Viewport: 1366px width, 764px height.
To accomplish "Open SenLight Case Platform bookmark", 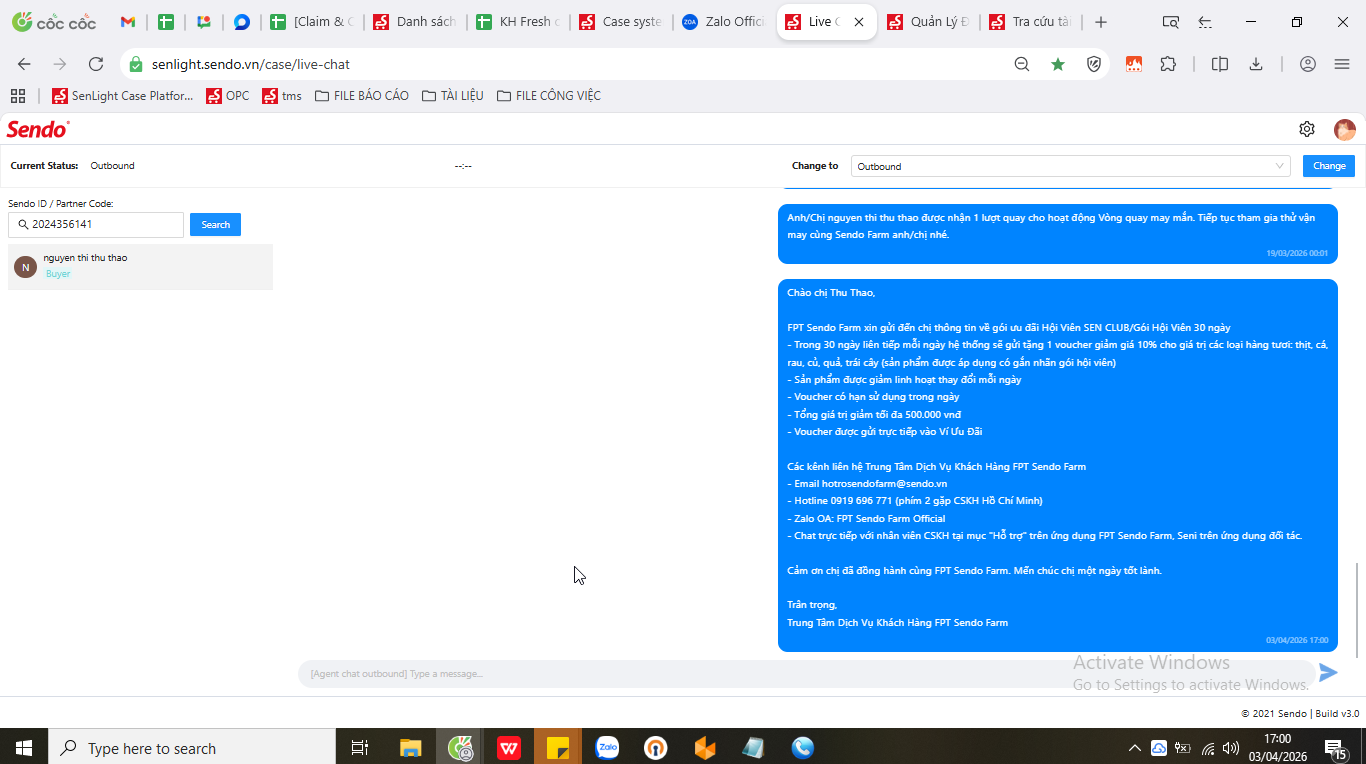I will click(x=122, y=96).
